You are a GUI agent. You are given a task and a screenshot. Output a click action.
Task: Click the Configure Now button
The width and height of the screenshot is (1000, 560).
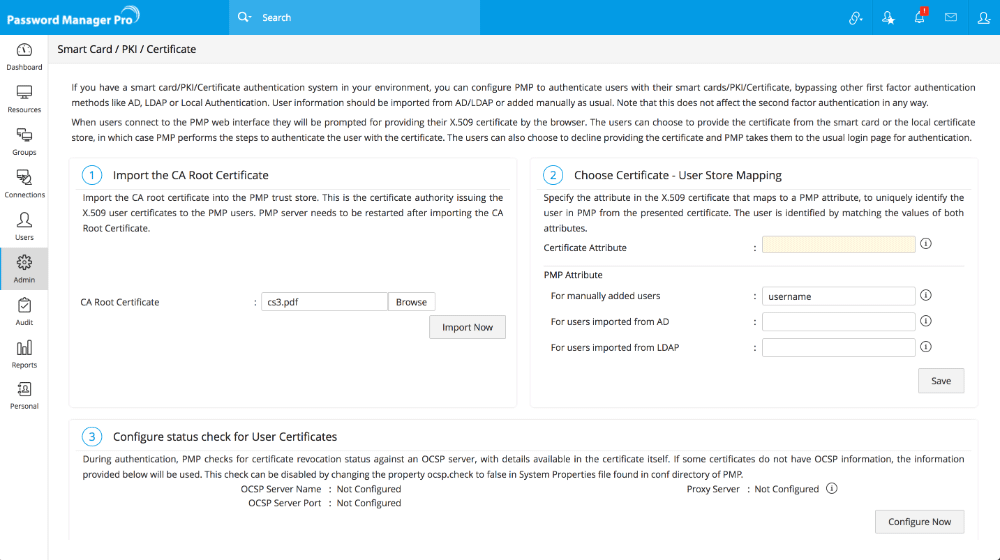[x=919, y=522]
